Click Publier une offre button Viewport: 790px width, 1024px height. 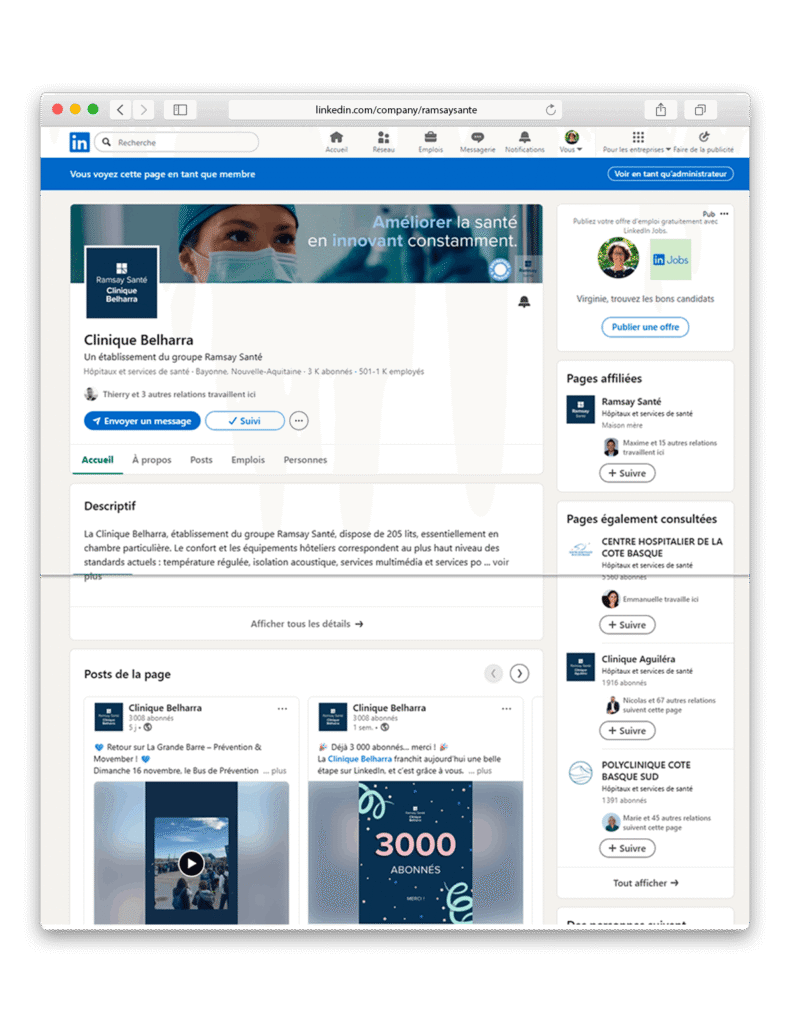[x=645, y=327]
